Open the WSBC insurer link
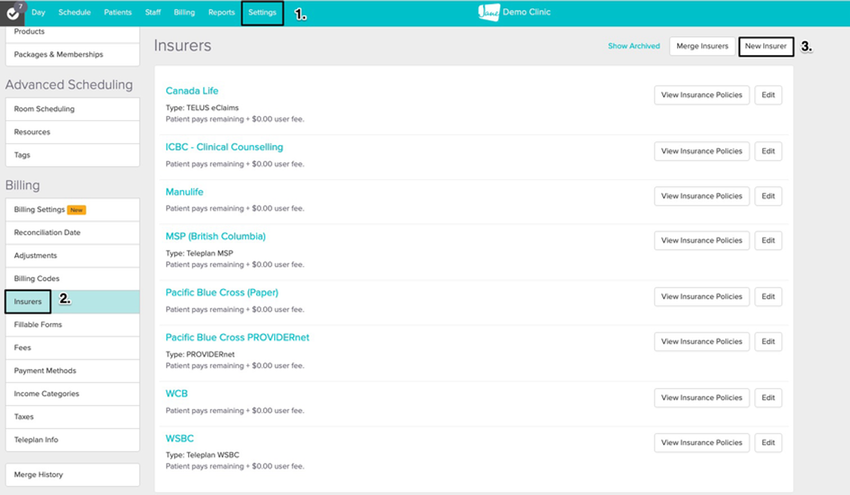This screenshot has height=495, width=850. (x=179, y=439)
